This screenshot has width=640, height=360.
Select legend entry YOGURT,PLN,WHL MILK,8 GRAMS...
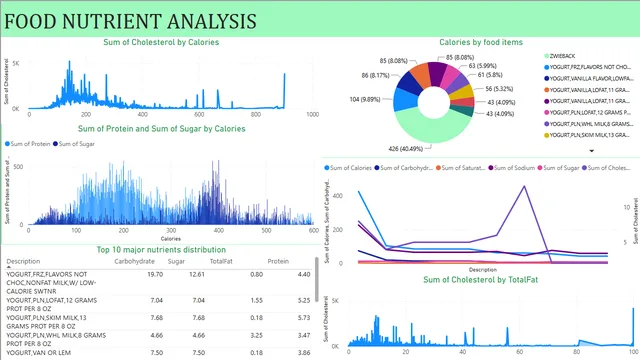(x=588, y=124)
